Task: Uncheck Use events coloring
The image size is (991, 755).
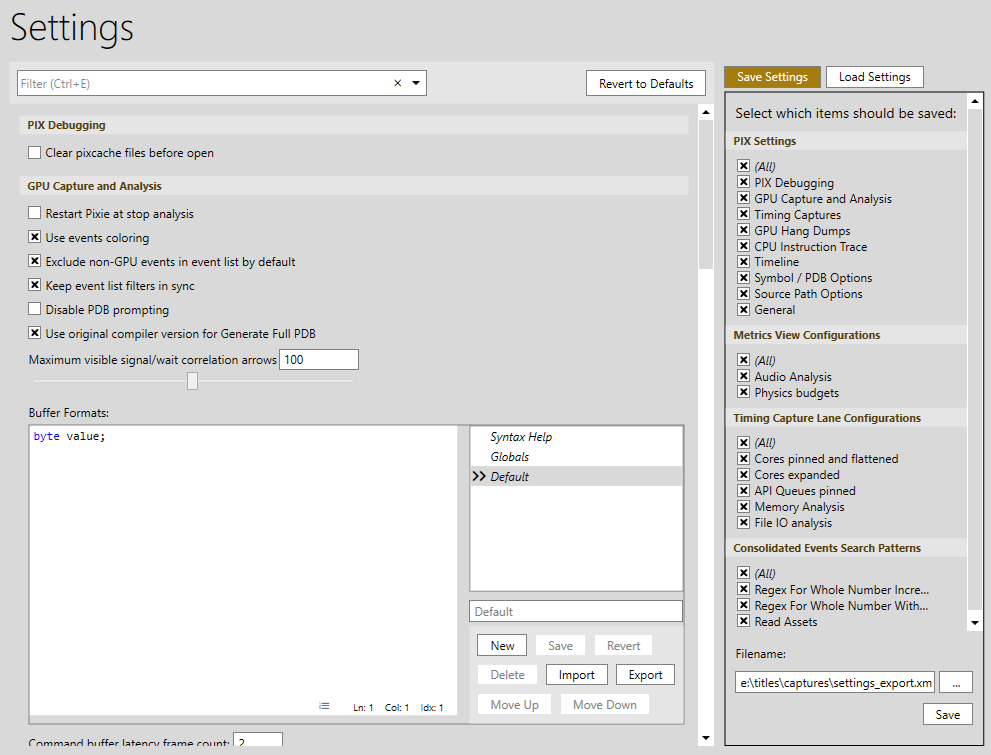Action: coord(35,237)
